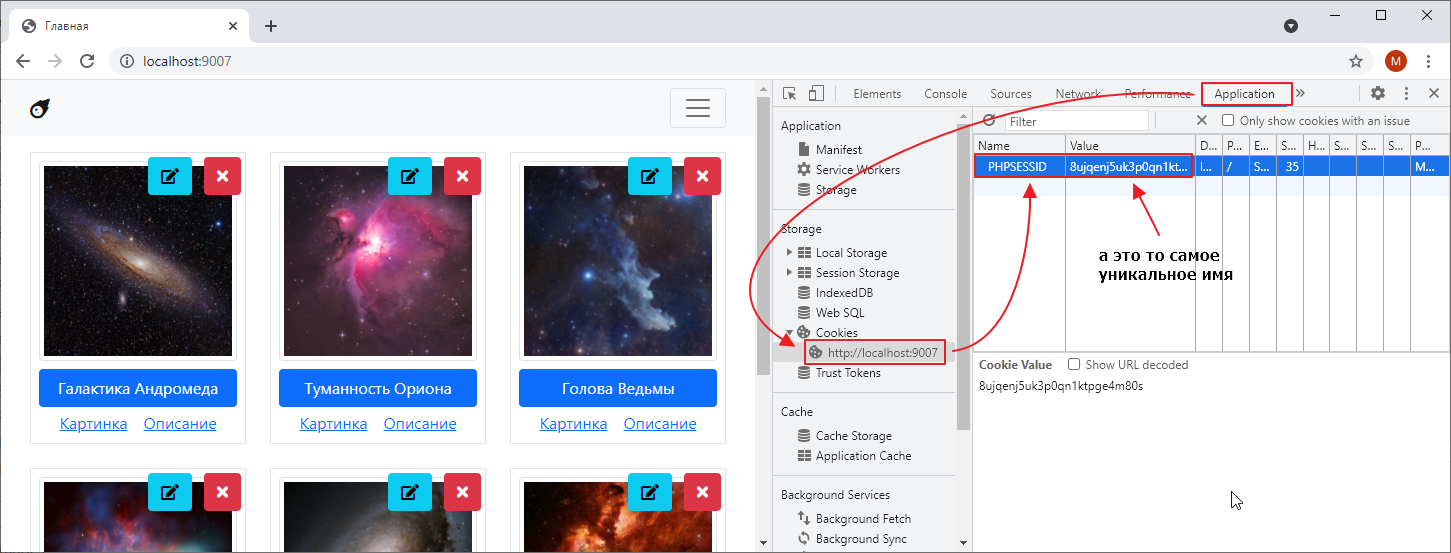
Task: Enable Only show cookies with an issue
Action: point(1228,121)
